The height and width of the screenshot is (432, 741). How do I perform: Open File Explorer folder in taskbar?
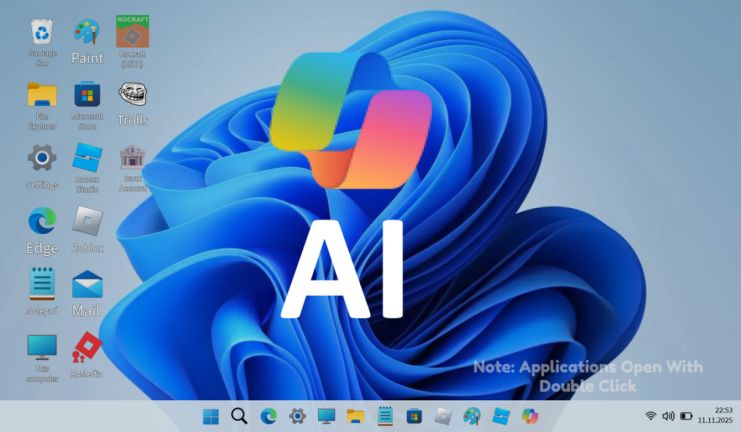point(355,416)
